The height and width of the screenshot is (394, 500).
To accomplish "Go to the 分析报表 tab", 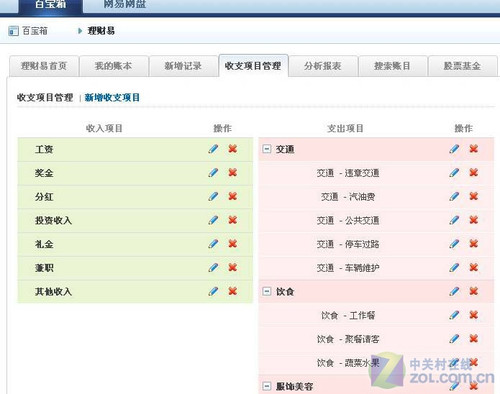I will 323,66.
